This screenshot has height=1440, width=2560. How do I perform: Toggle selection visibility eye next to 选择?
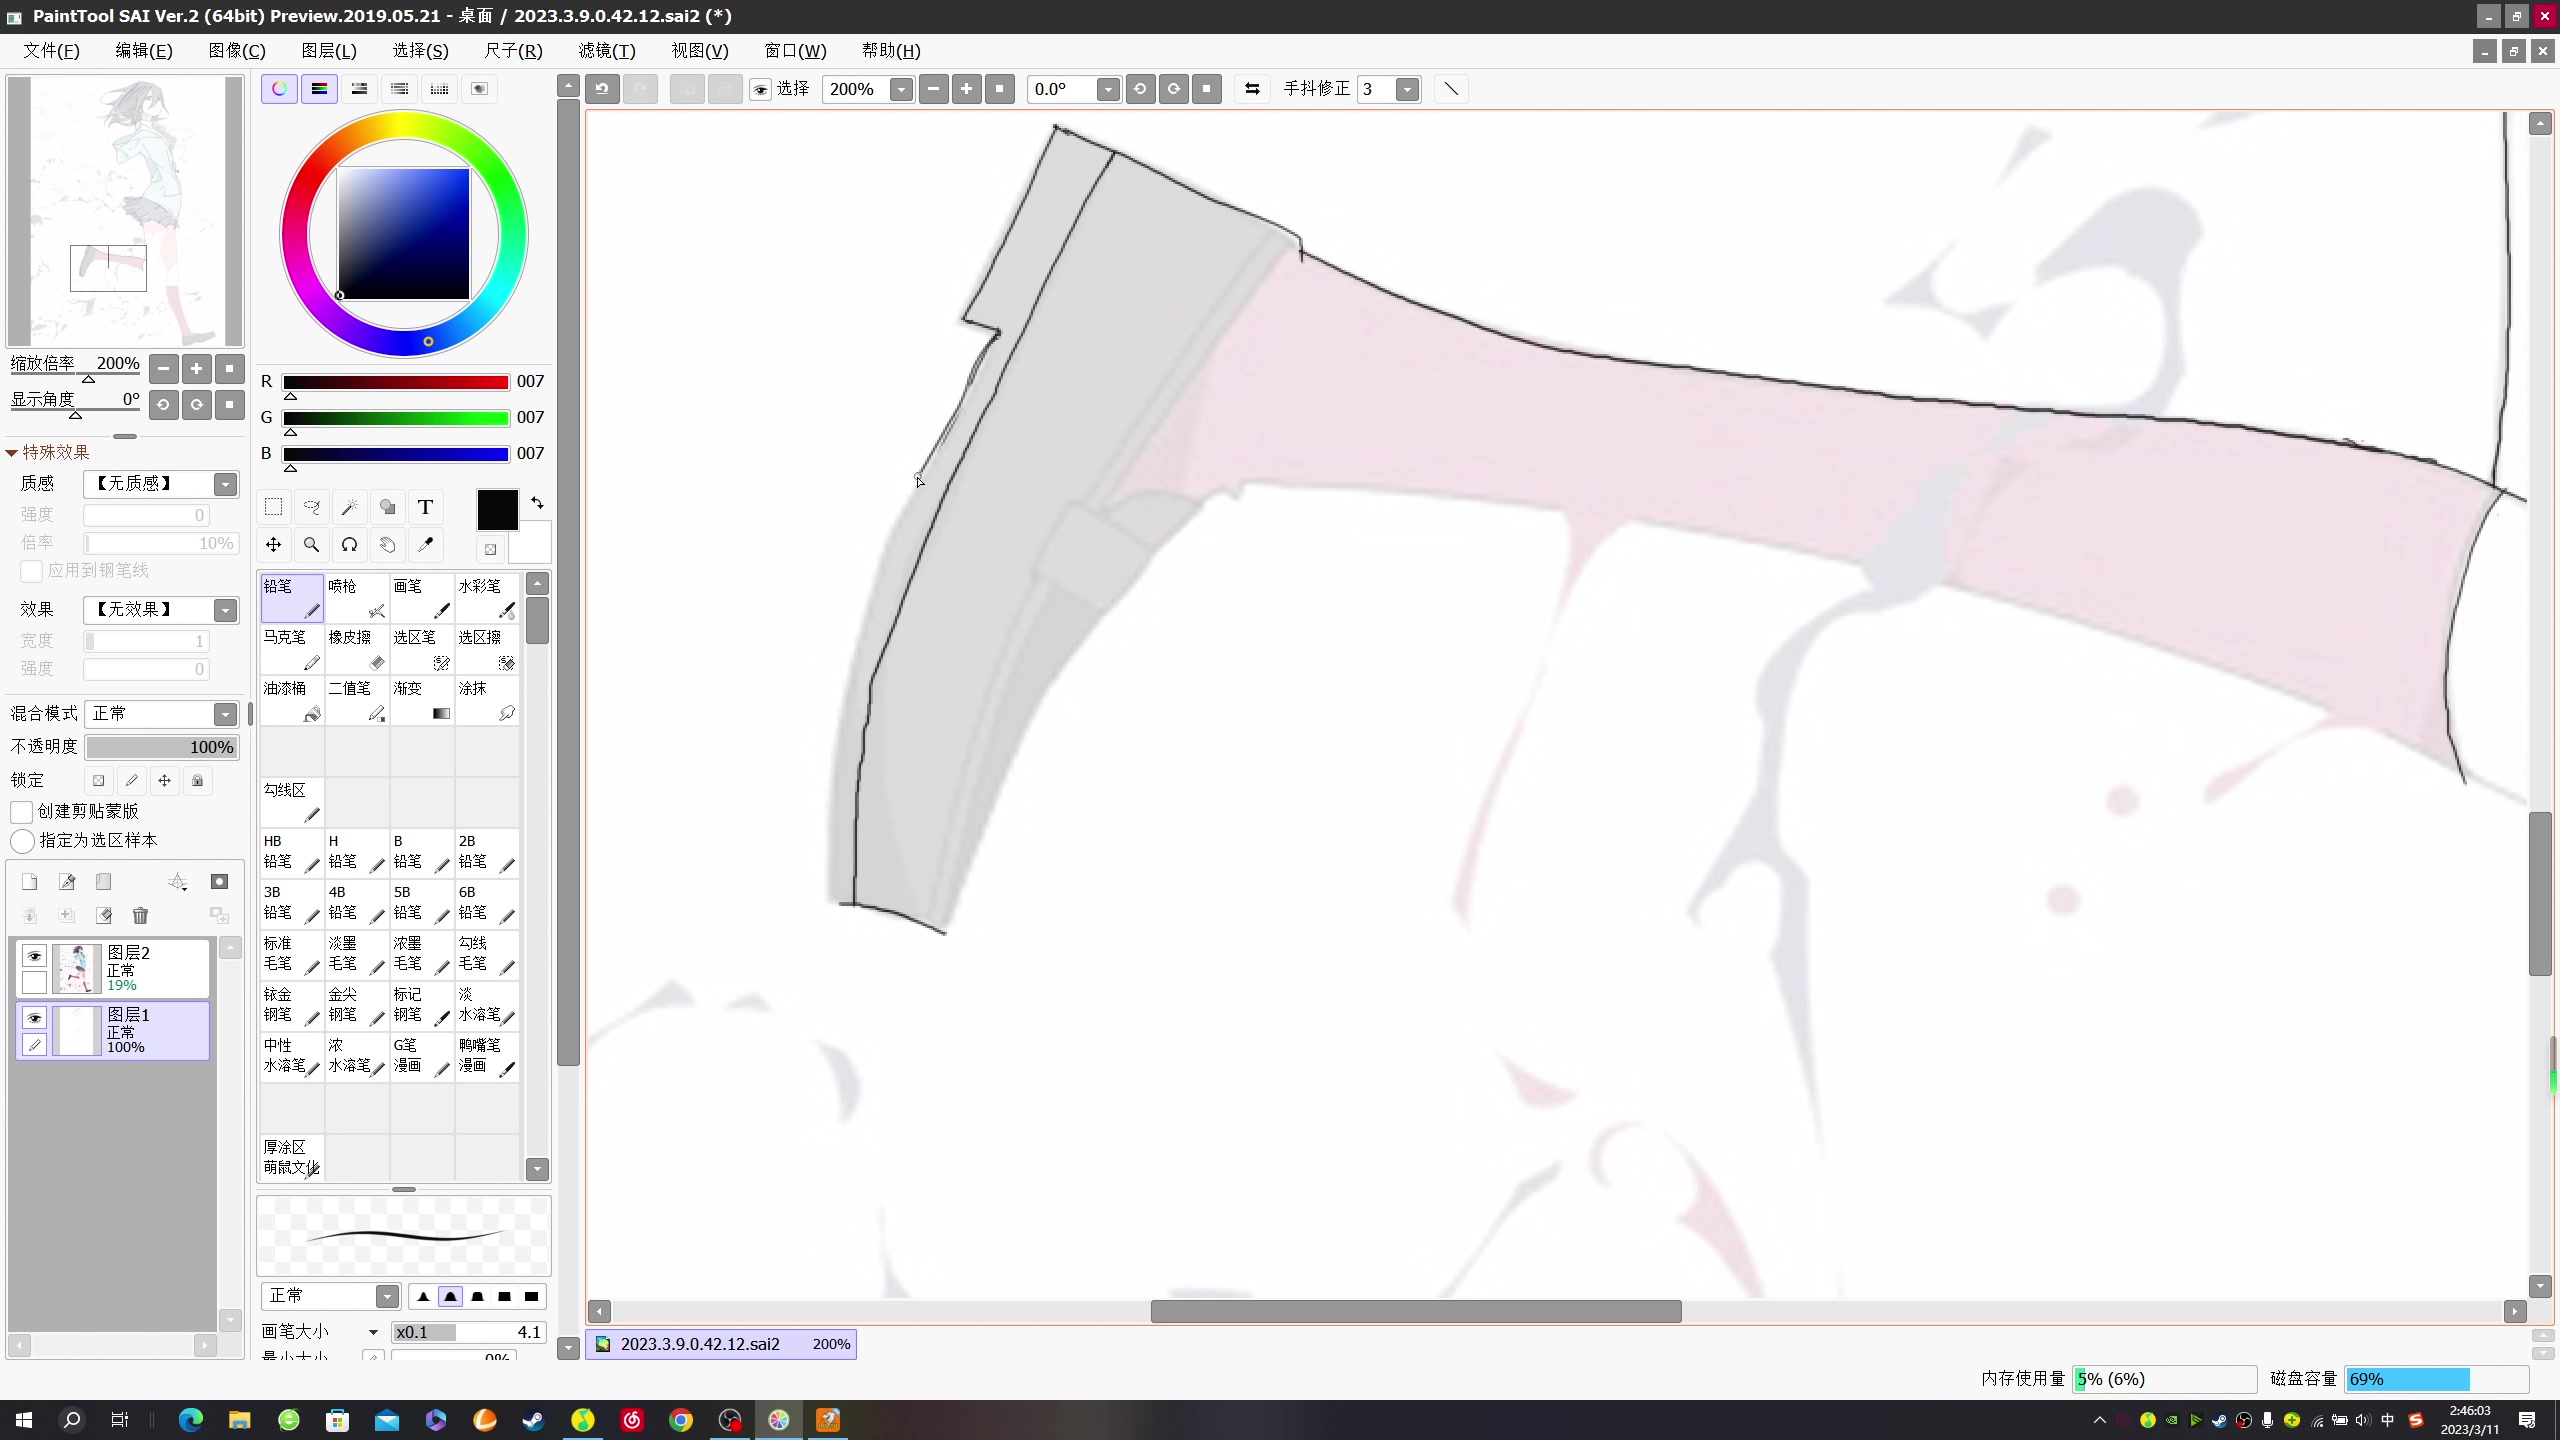(x=760, y=90)
